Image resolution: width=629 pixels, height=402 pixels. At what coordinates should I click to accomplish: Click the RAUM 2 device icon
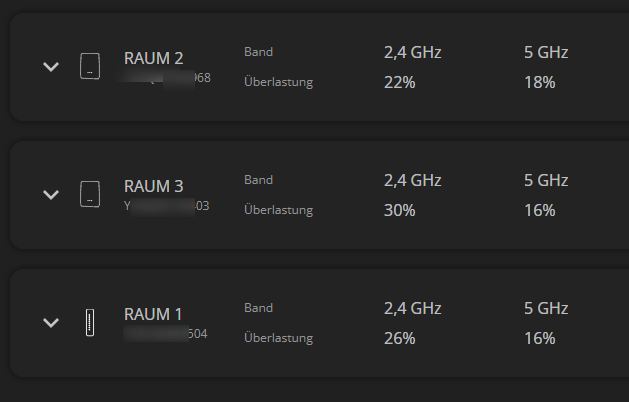(x=90, y=67)
